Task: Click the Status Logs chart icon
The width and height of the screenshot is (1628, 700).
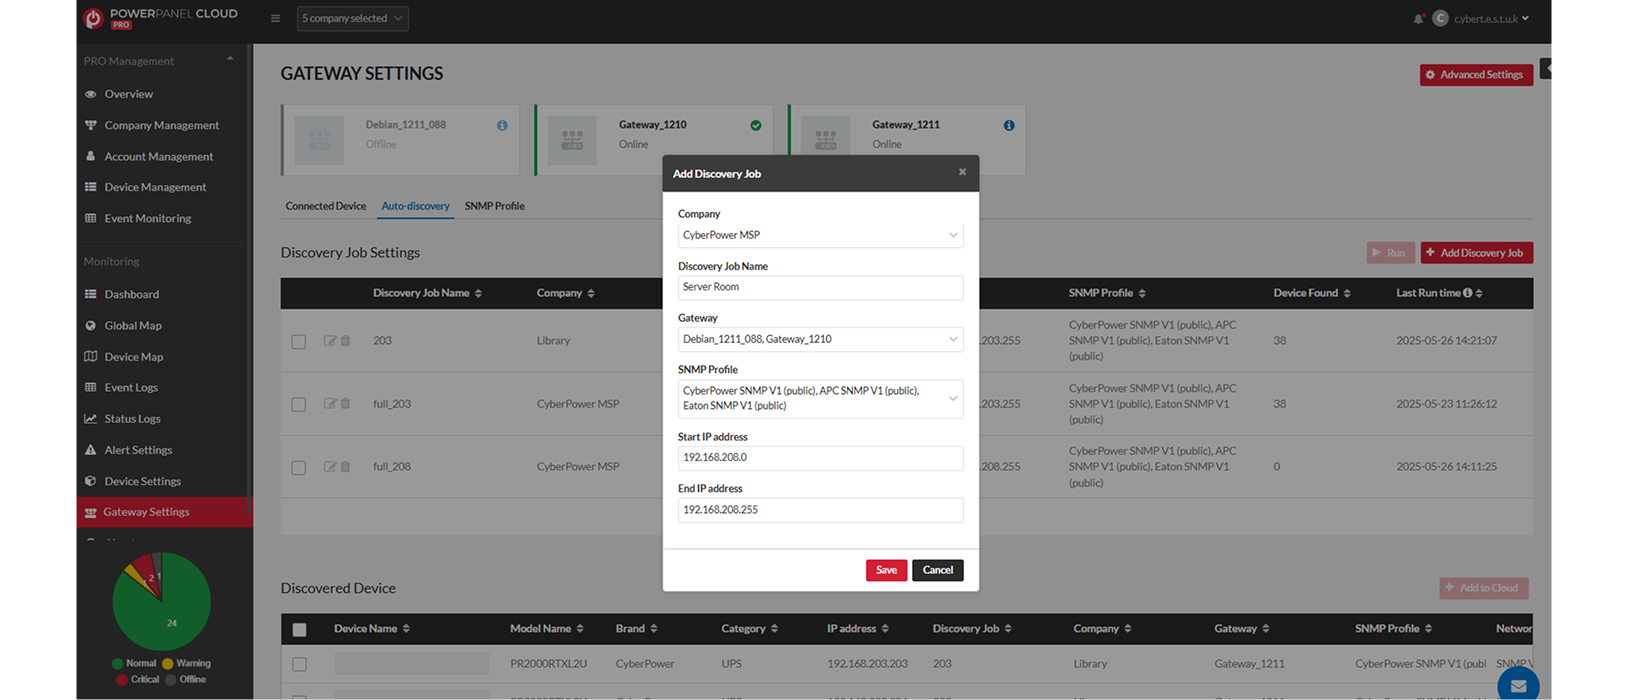Action: click(x=91, y=418)
